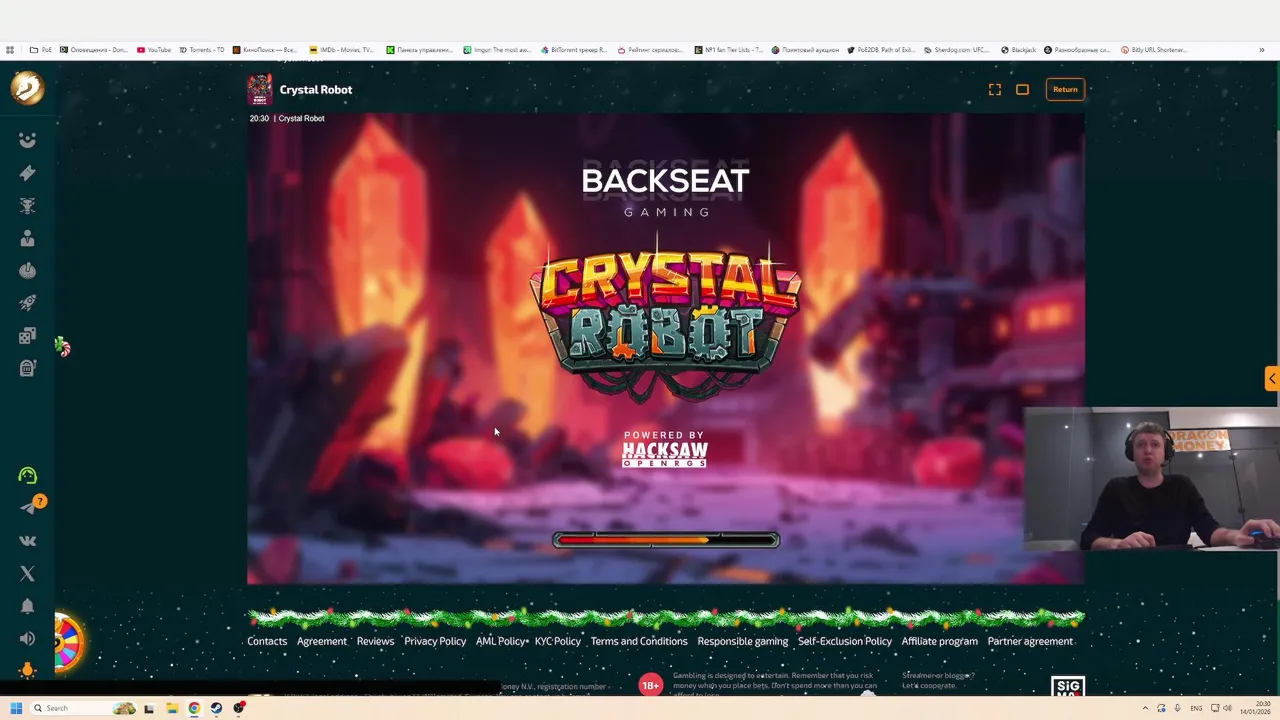Image resolution: width=1280 pixels, height=720 pixels.
Task: Open the AML Policy link
Action: pos(501,641)
